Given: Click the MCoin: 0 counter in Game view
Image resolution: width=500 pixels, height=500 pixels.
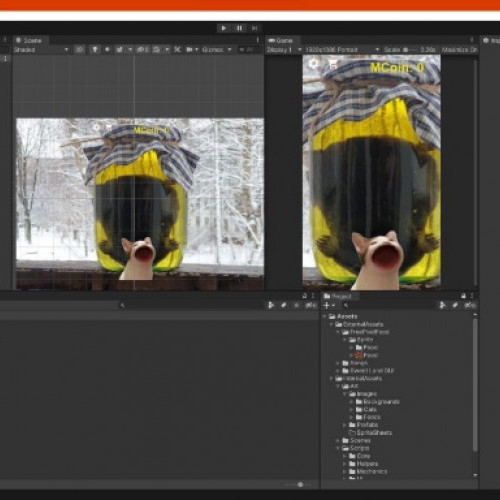Looking at the screenshot, I should [397, 68].
